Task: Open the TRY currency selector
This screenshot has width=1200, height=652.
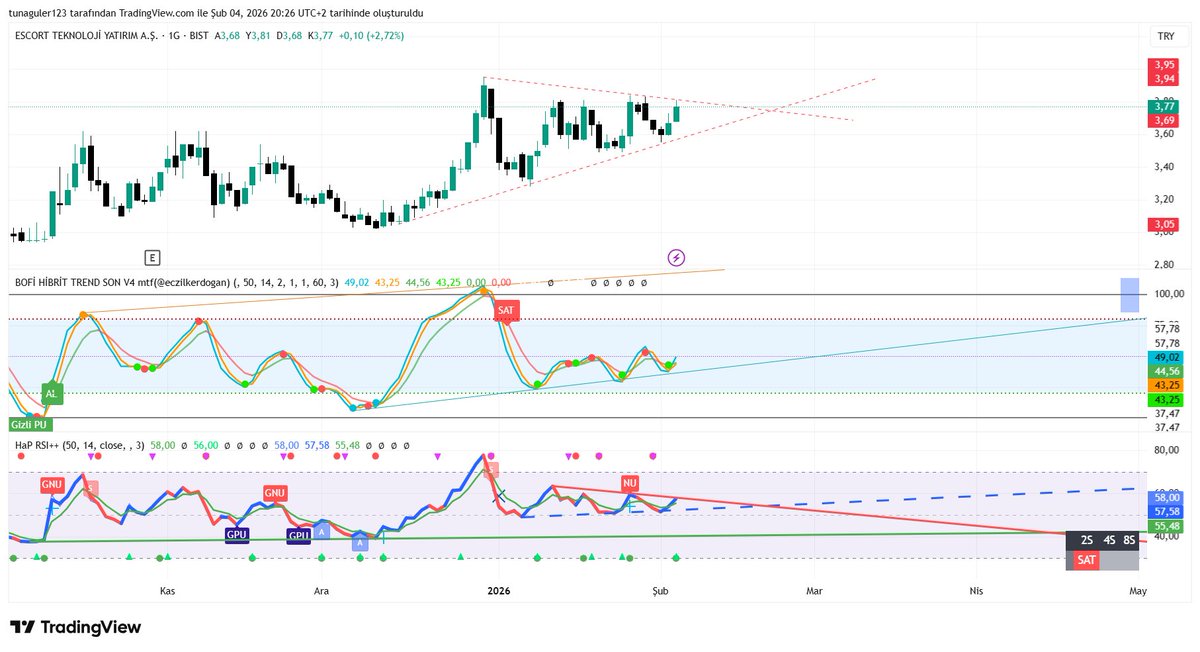Action: point(1166,35)
